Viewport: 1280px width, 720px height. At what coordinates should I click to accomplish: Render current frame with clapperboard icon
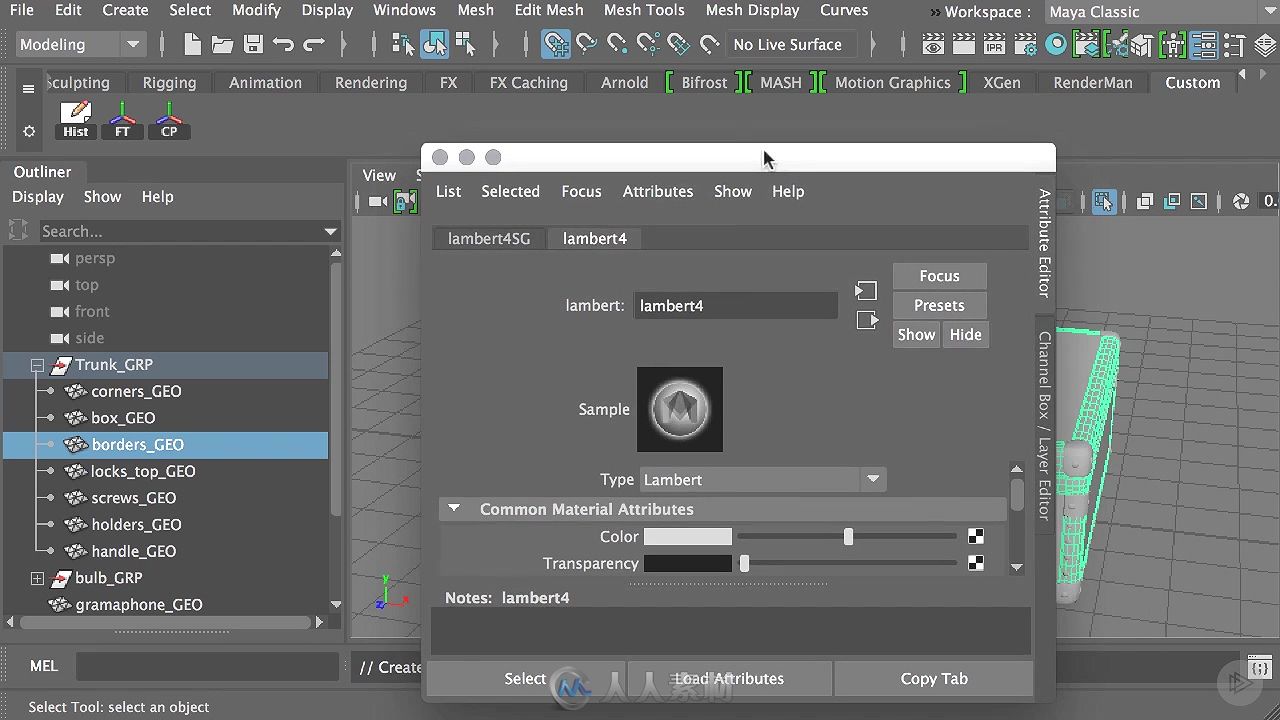[x=964, y=44]
